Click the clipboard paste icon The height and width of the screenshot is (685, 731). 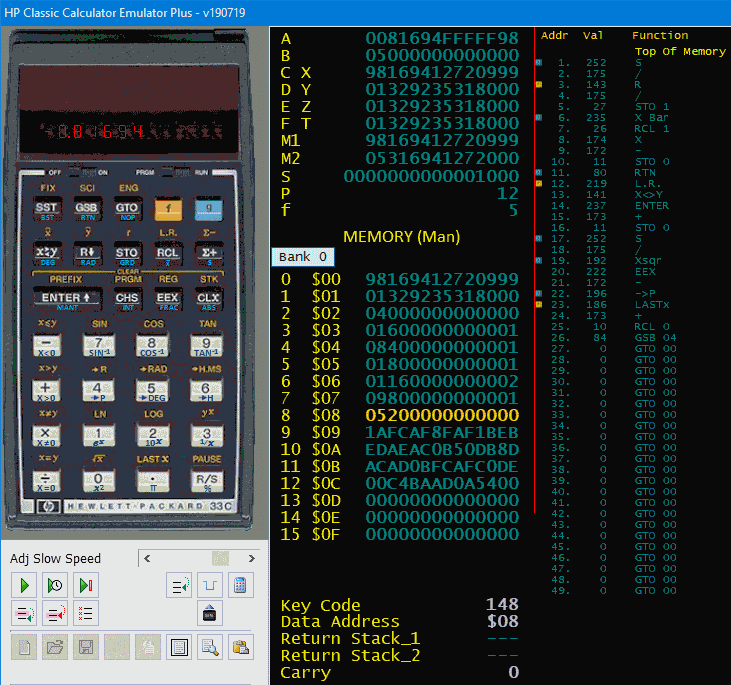click(x=241, y=647)
